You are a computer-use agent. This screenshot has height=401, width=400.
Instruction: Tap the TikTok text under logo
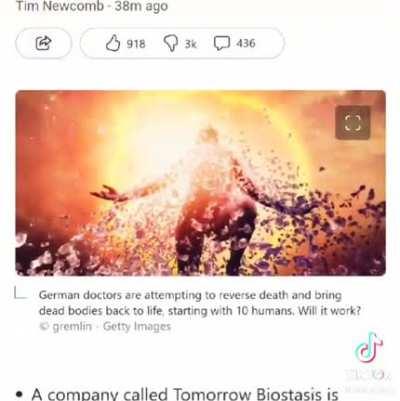[368, 376]
